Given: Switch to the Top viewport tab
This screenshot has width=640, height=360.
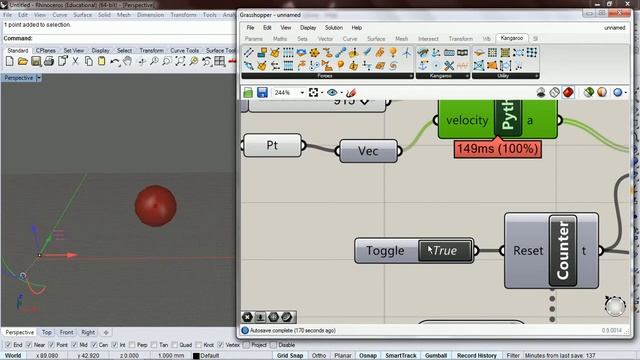Looking at the screenshot, I should click(47, 332).
